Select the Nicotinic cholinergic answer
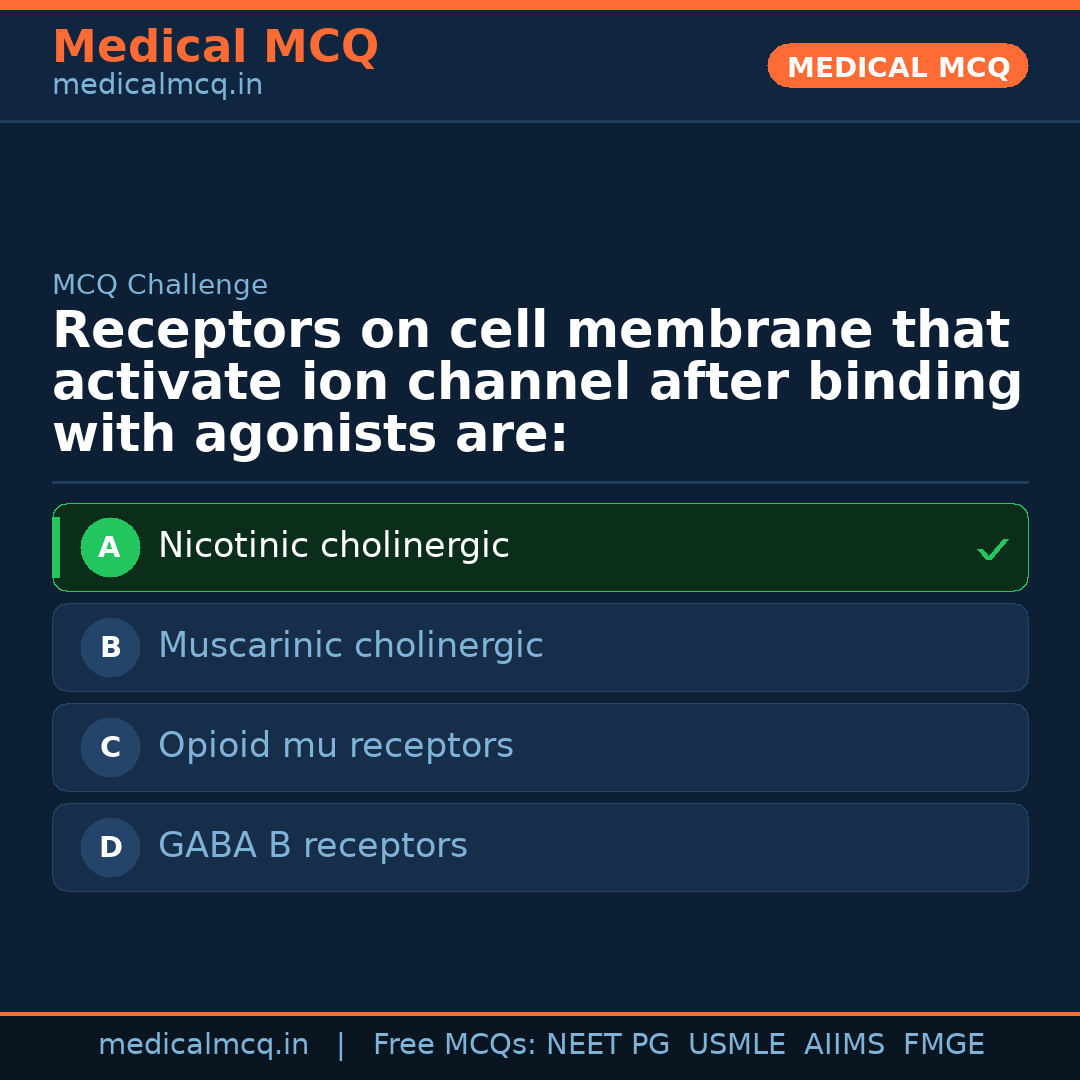This screenshot has height=1080, width=1080. (x=334, y=546)
